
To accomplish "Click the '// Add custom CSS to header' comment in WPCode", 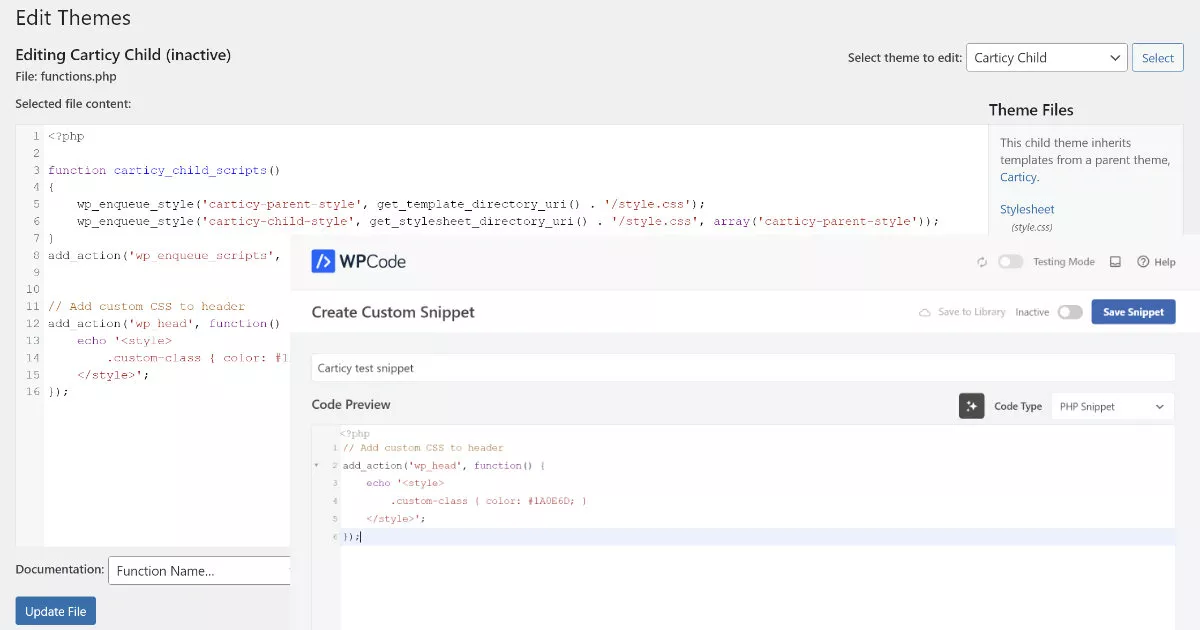I will click(423, 448).
